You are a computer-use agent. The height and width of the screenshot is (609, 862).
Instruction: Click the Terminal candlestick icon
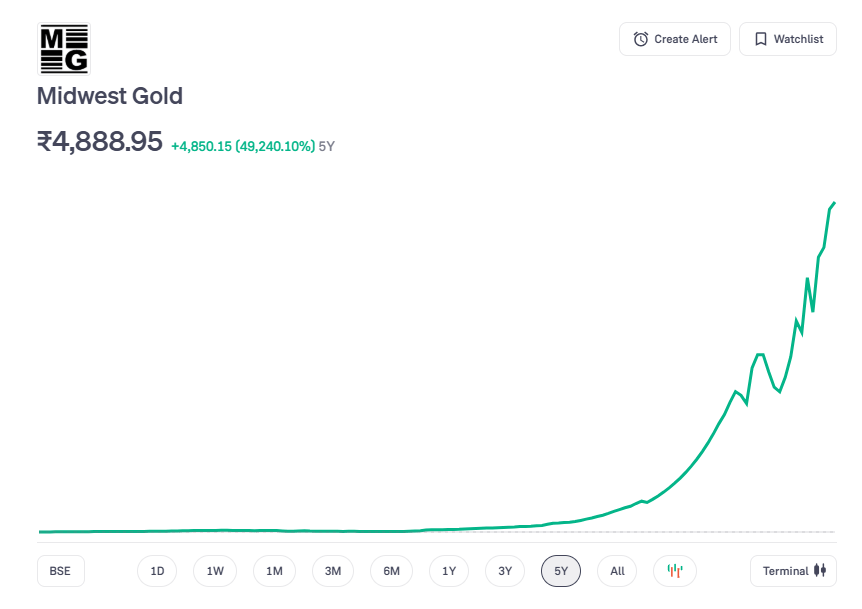[820, 571]
